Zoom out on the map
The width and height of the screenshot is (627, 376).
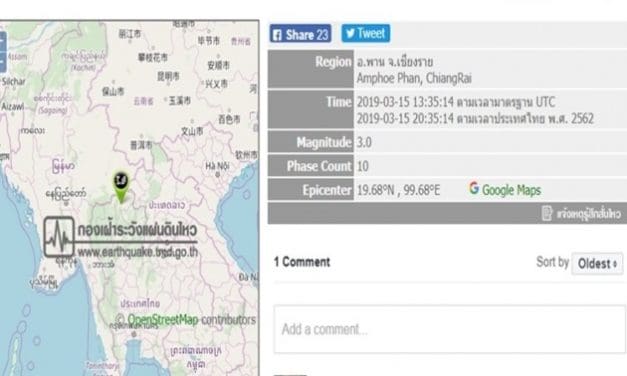point(2,62)
